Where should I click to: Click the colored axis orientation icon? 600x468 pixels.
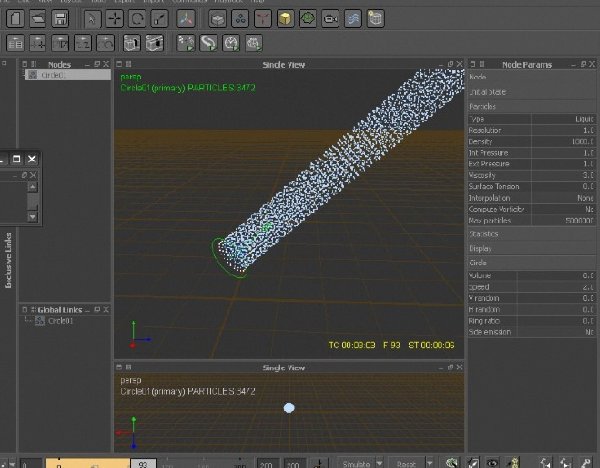tap(186, 18)
